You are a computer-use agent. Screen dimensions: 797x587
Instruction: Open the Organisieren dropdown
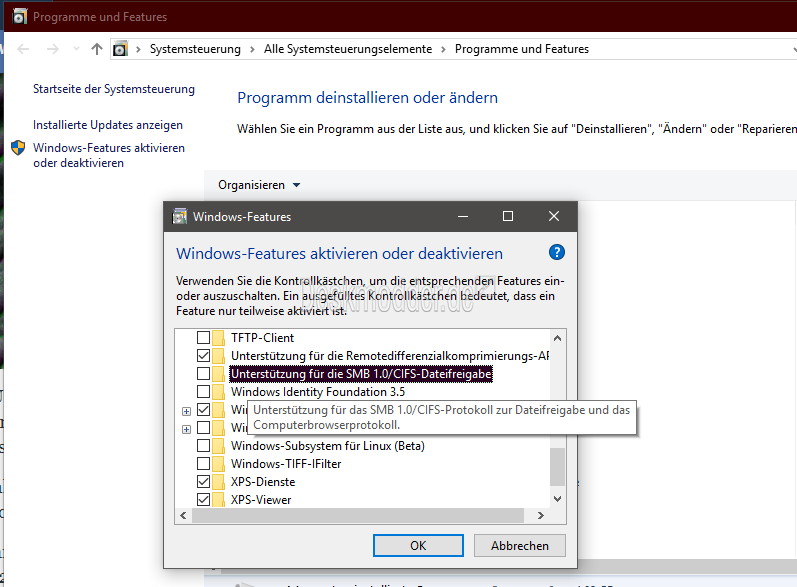pyautogui.click(x=259, y=185)
